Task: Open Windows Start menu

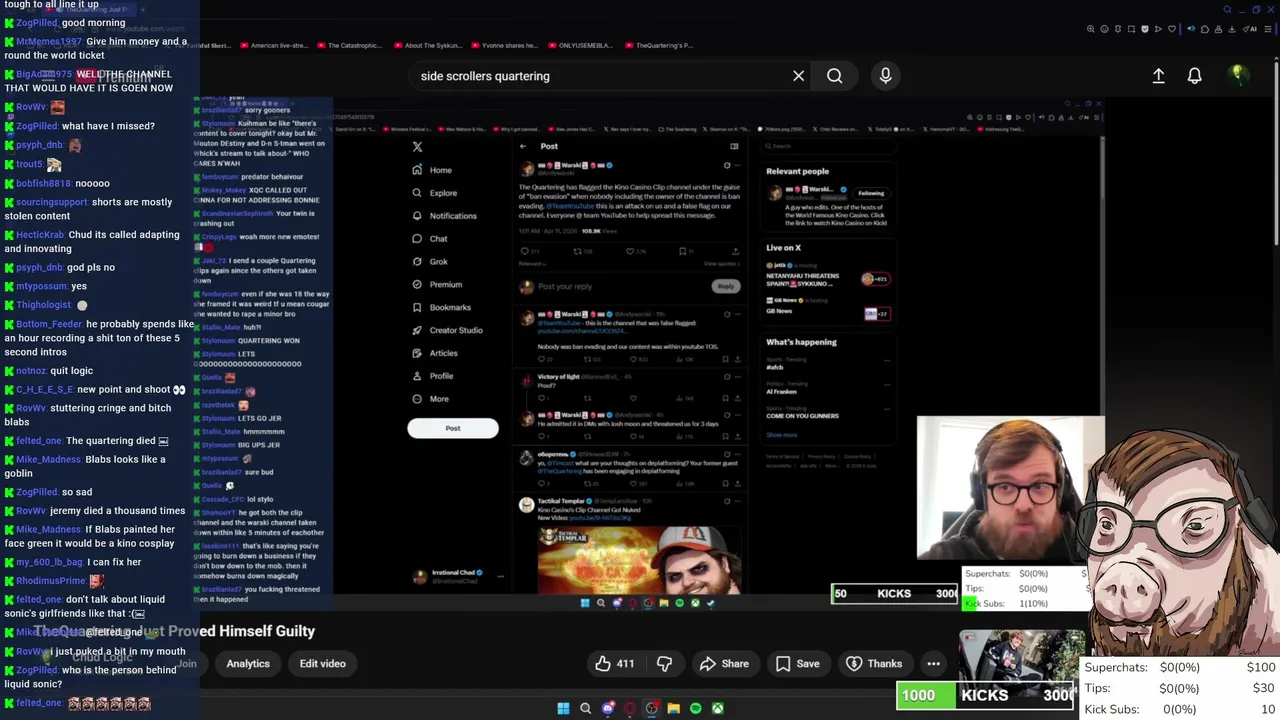Action: 563,709
